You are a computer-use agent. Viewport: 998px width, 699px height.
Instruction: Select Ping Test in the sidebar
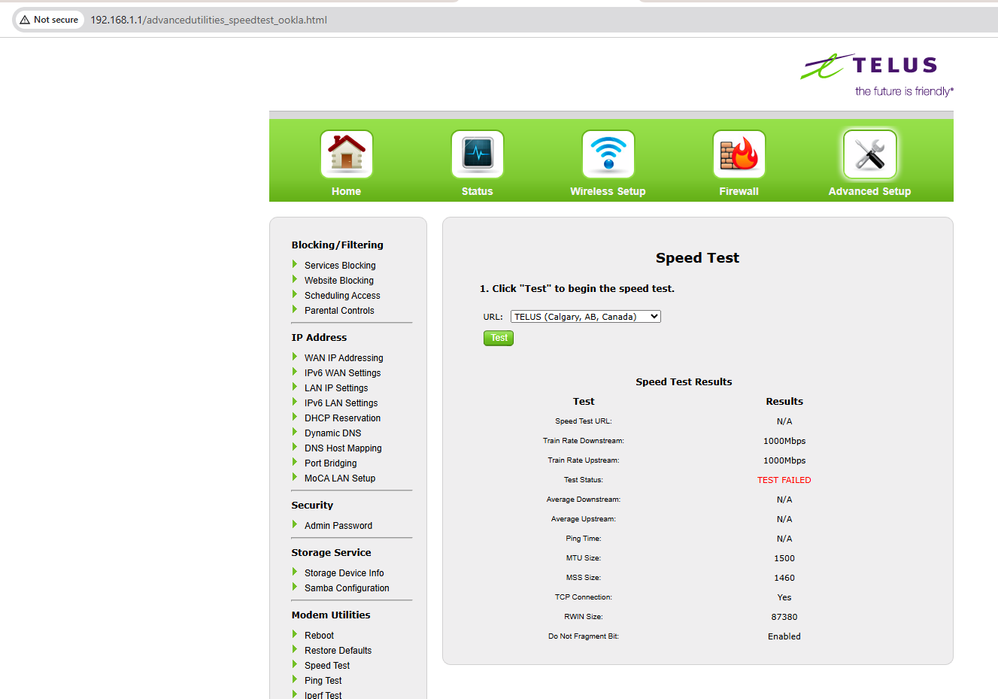(x=323, y=680)
